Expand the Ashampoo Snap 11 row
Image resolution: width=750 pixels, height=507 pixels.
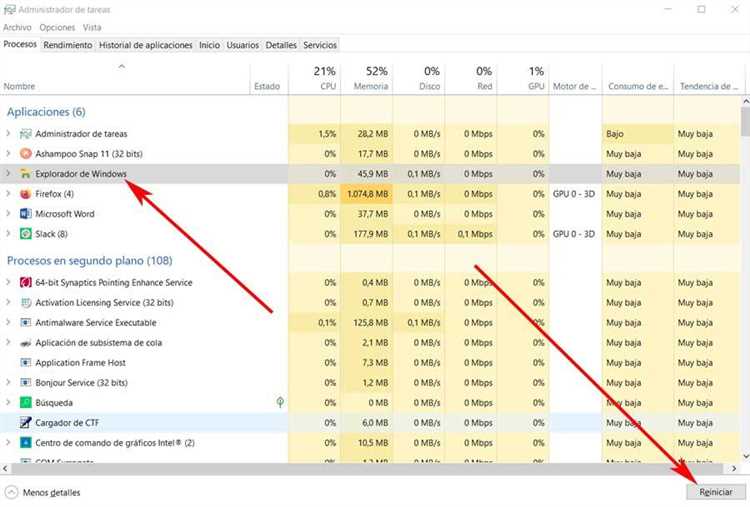[x=8, y=154]
